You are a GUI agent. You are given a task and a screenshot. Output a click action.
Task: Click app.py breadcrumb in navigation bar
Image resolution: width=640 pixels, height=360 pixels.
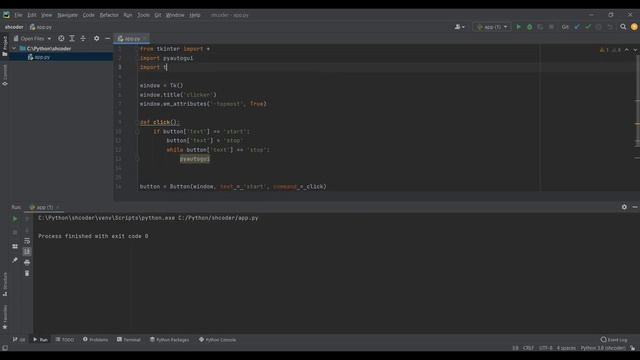(x=41, y=27)
